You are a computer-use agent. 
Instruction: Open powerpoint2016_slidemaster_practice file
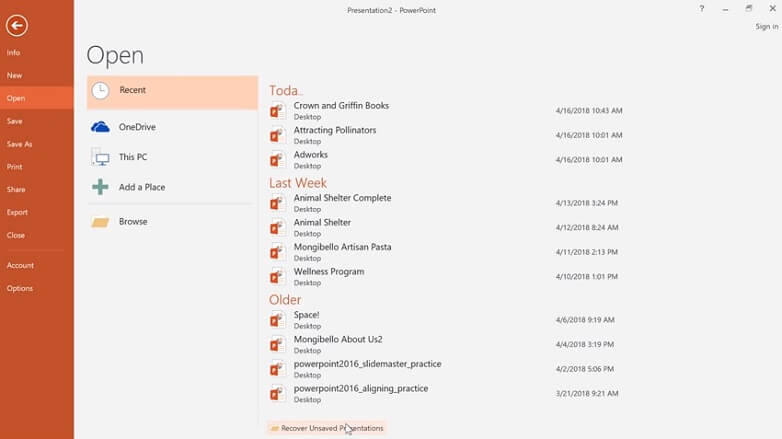tap(446, 369)
